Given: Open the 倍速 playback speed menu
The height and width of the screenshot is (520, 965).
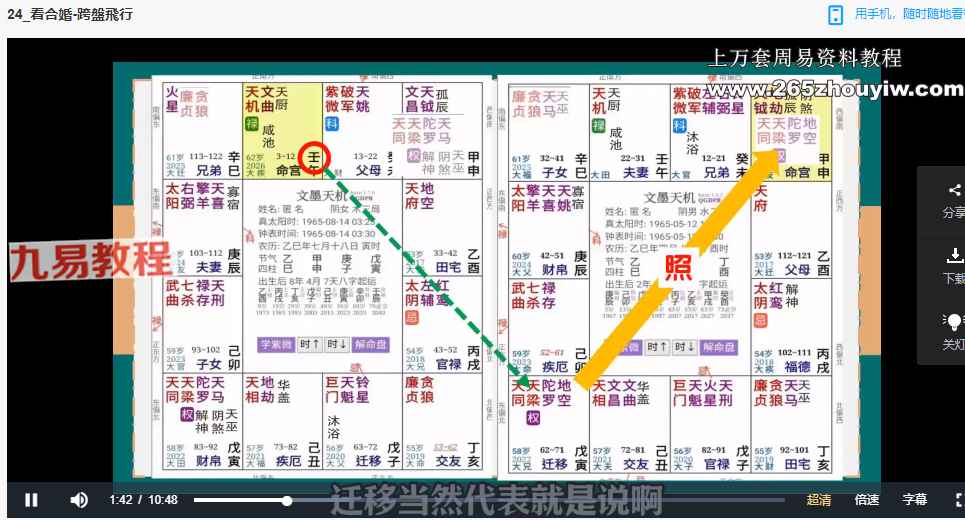Looking at the screenshot, I should 867,500.
